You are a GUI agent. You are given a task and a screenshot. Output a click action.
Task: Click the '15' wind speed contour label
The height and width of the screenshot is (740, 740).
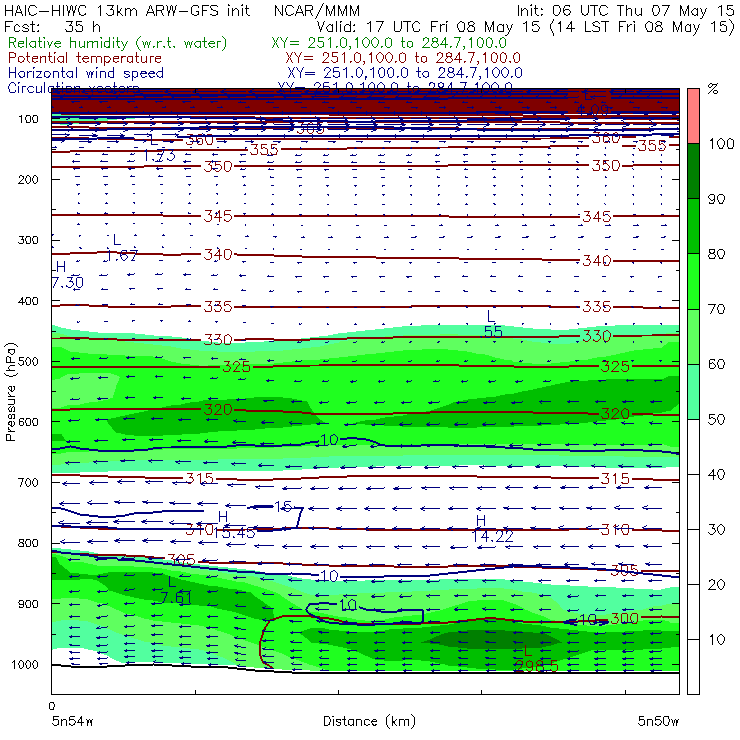(283, 507)
